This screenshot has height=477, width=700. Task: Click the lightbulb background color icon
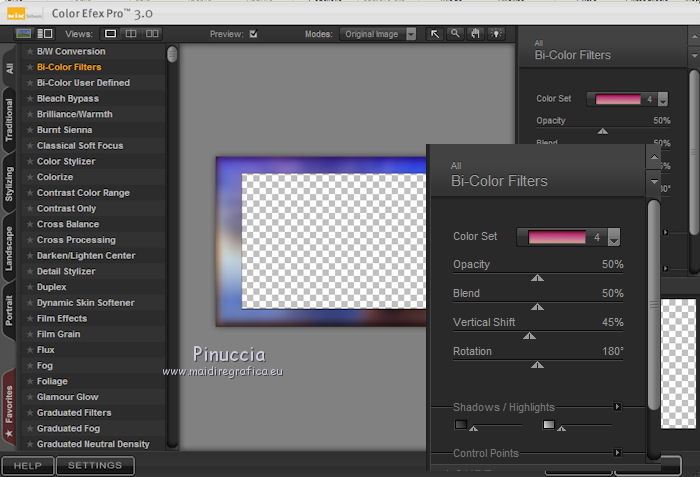(x=495, y=34)
